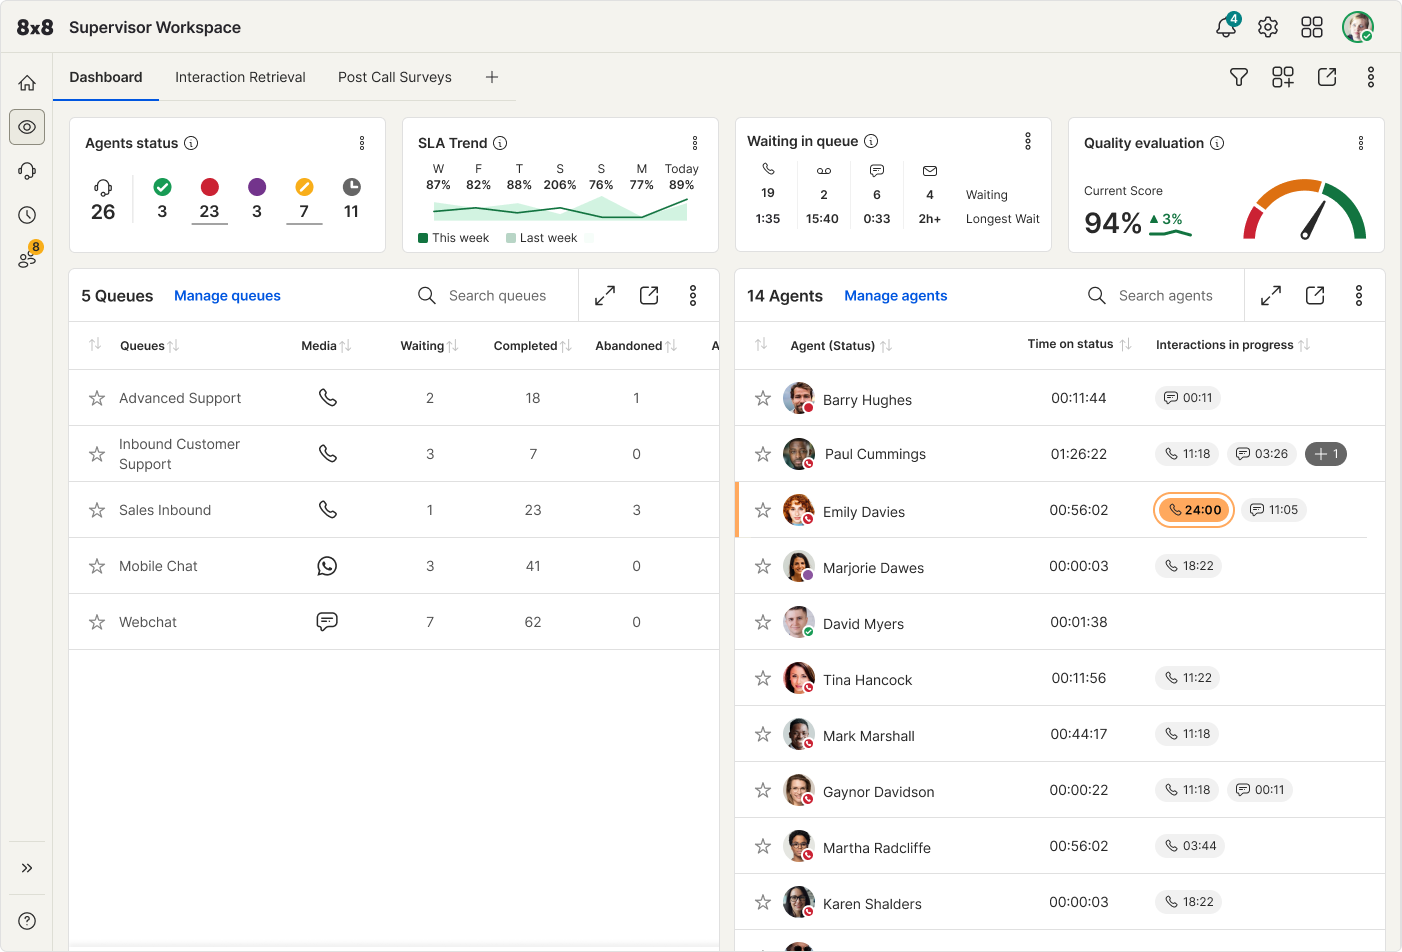
Task: Open the notifications bell
Action: (1226, 27)
